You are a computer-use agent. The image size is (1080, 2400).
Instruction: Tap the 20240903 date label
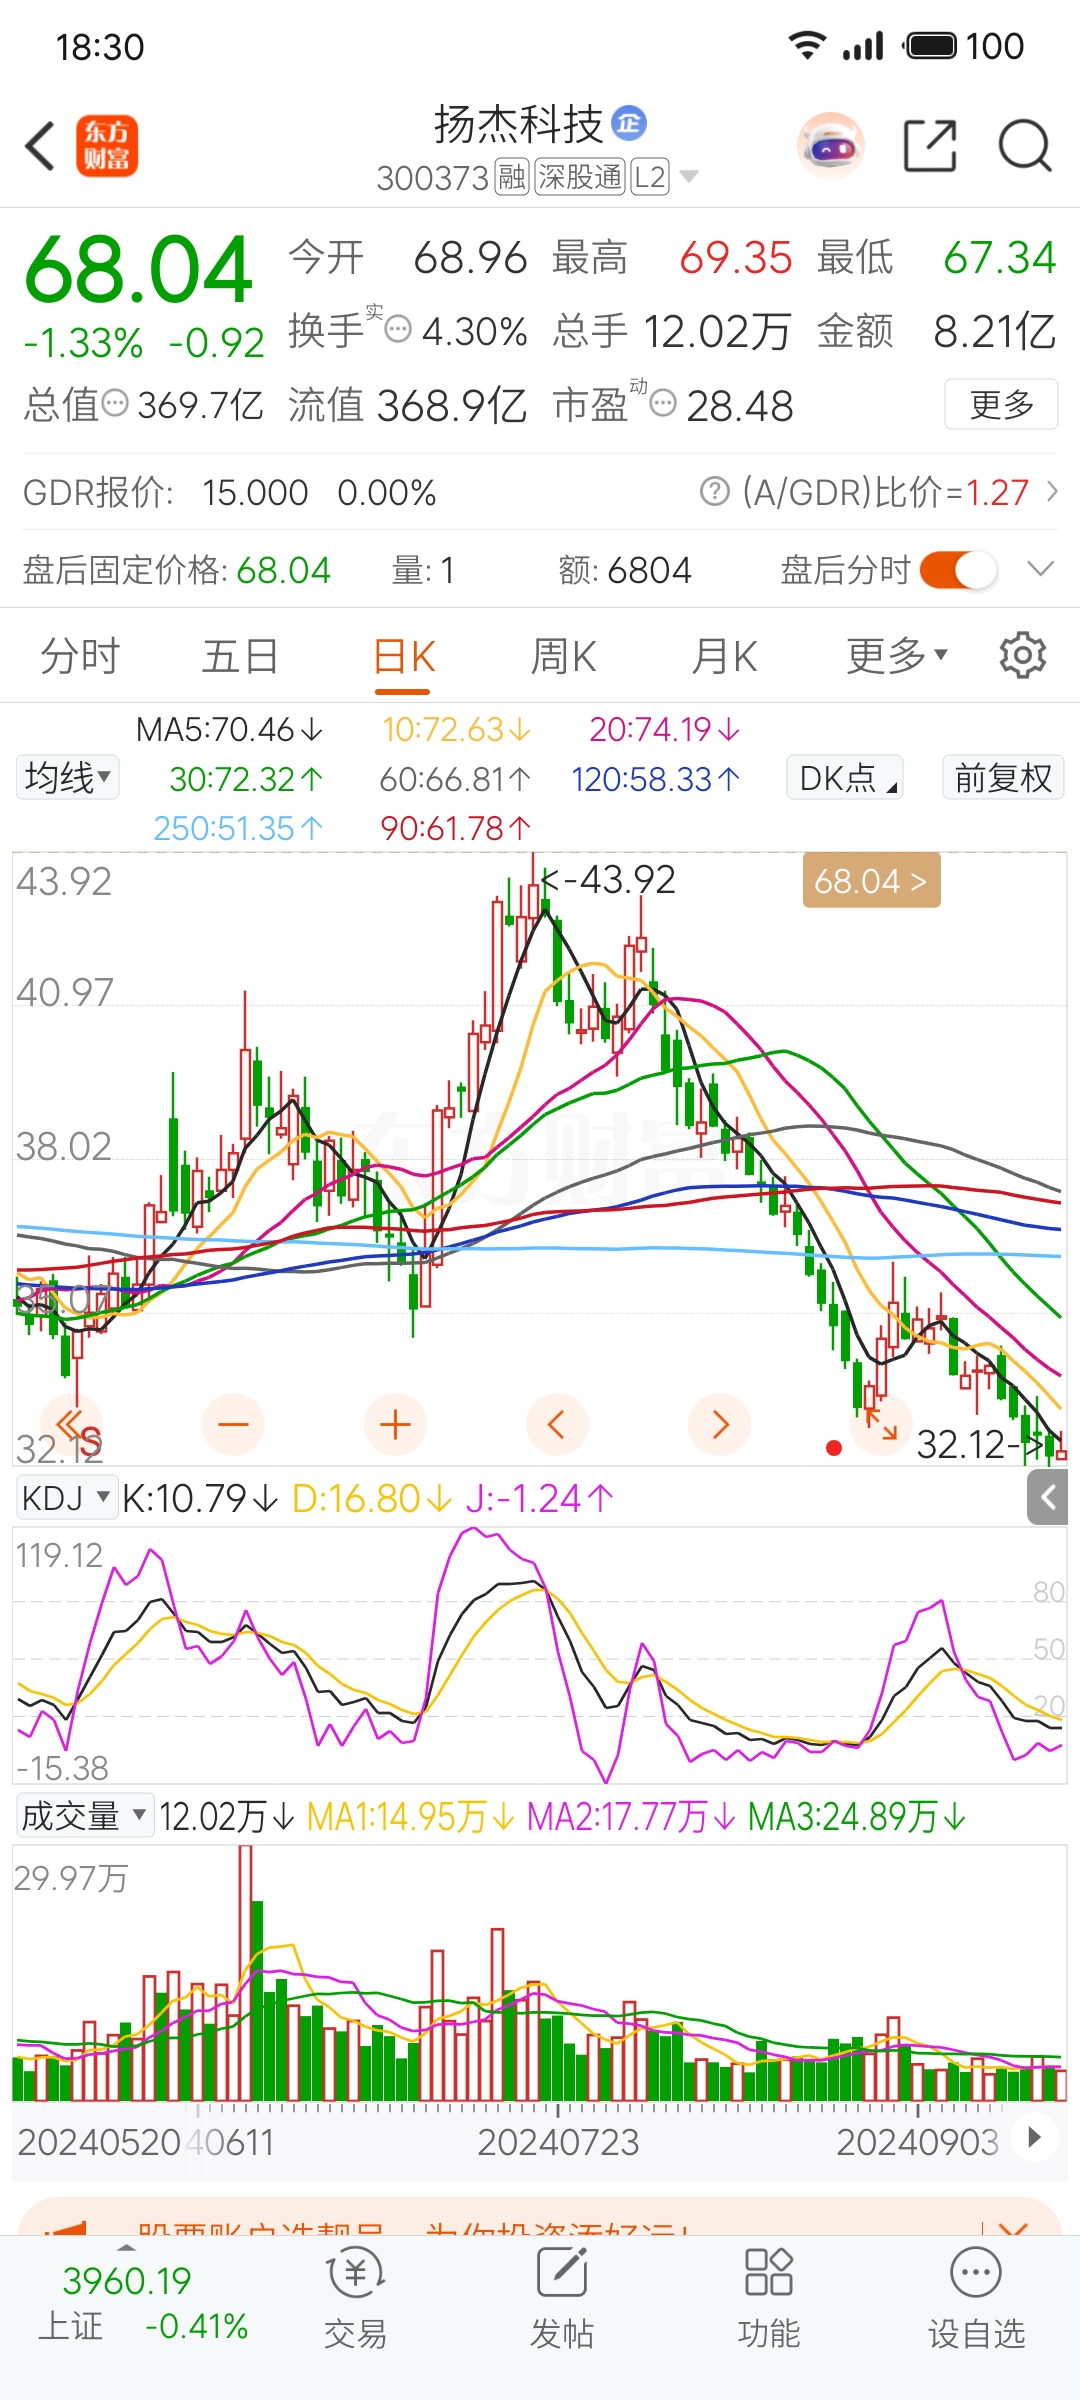pyautogui.click(x=917, y=2141)
